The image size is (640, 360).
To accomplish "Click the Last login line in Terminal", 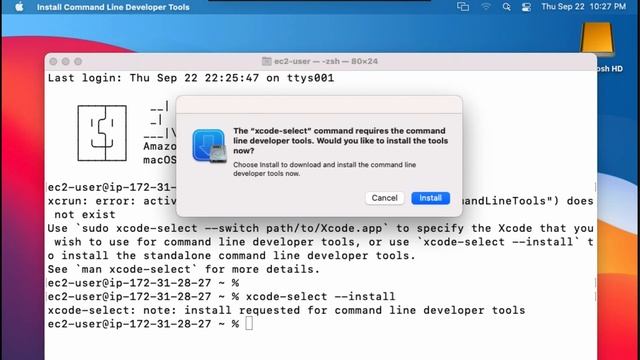I will [191, 78].
